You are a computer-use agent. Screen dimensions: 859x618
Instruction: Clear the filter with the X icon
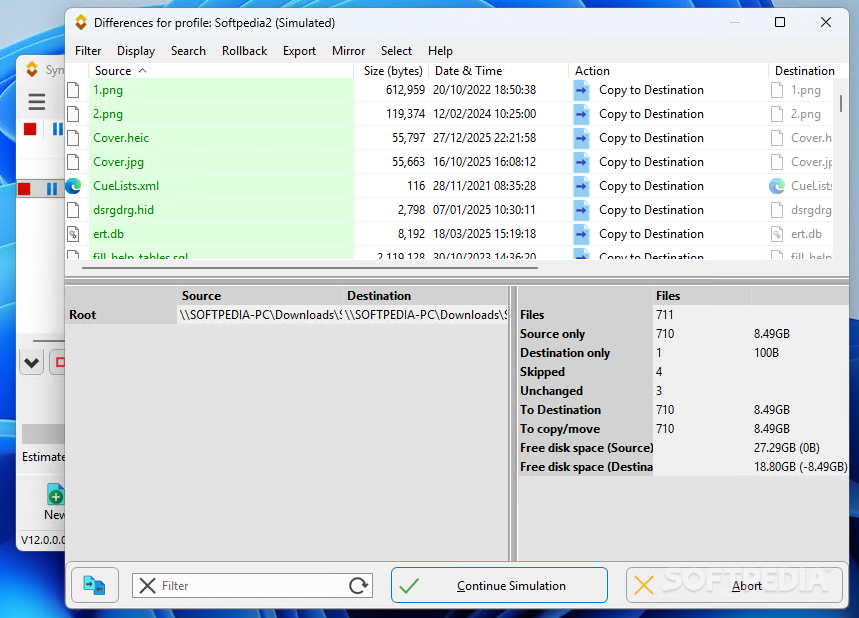(x=147, y=586)
